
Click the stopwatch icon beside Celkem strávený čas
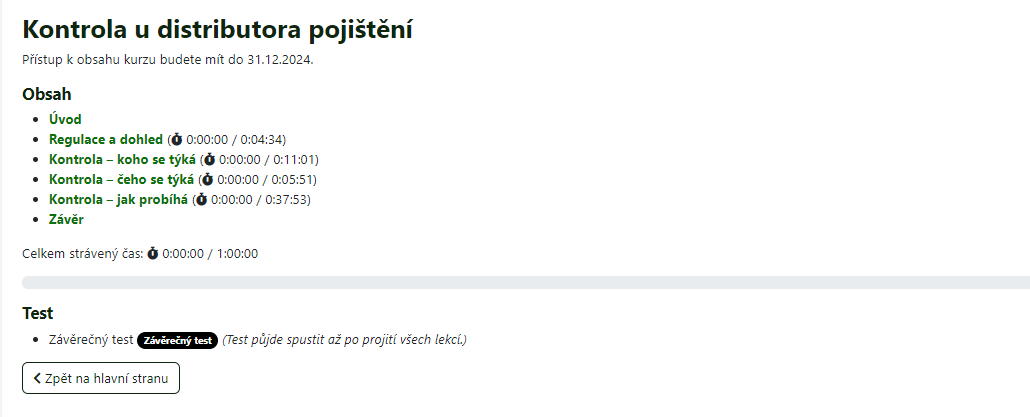click(153, 253)
